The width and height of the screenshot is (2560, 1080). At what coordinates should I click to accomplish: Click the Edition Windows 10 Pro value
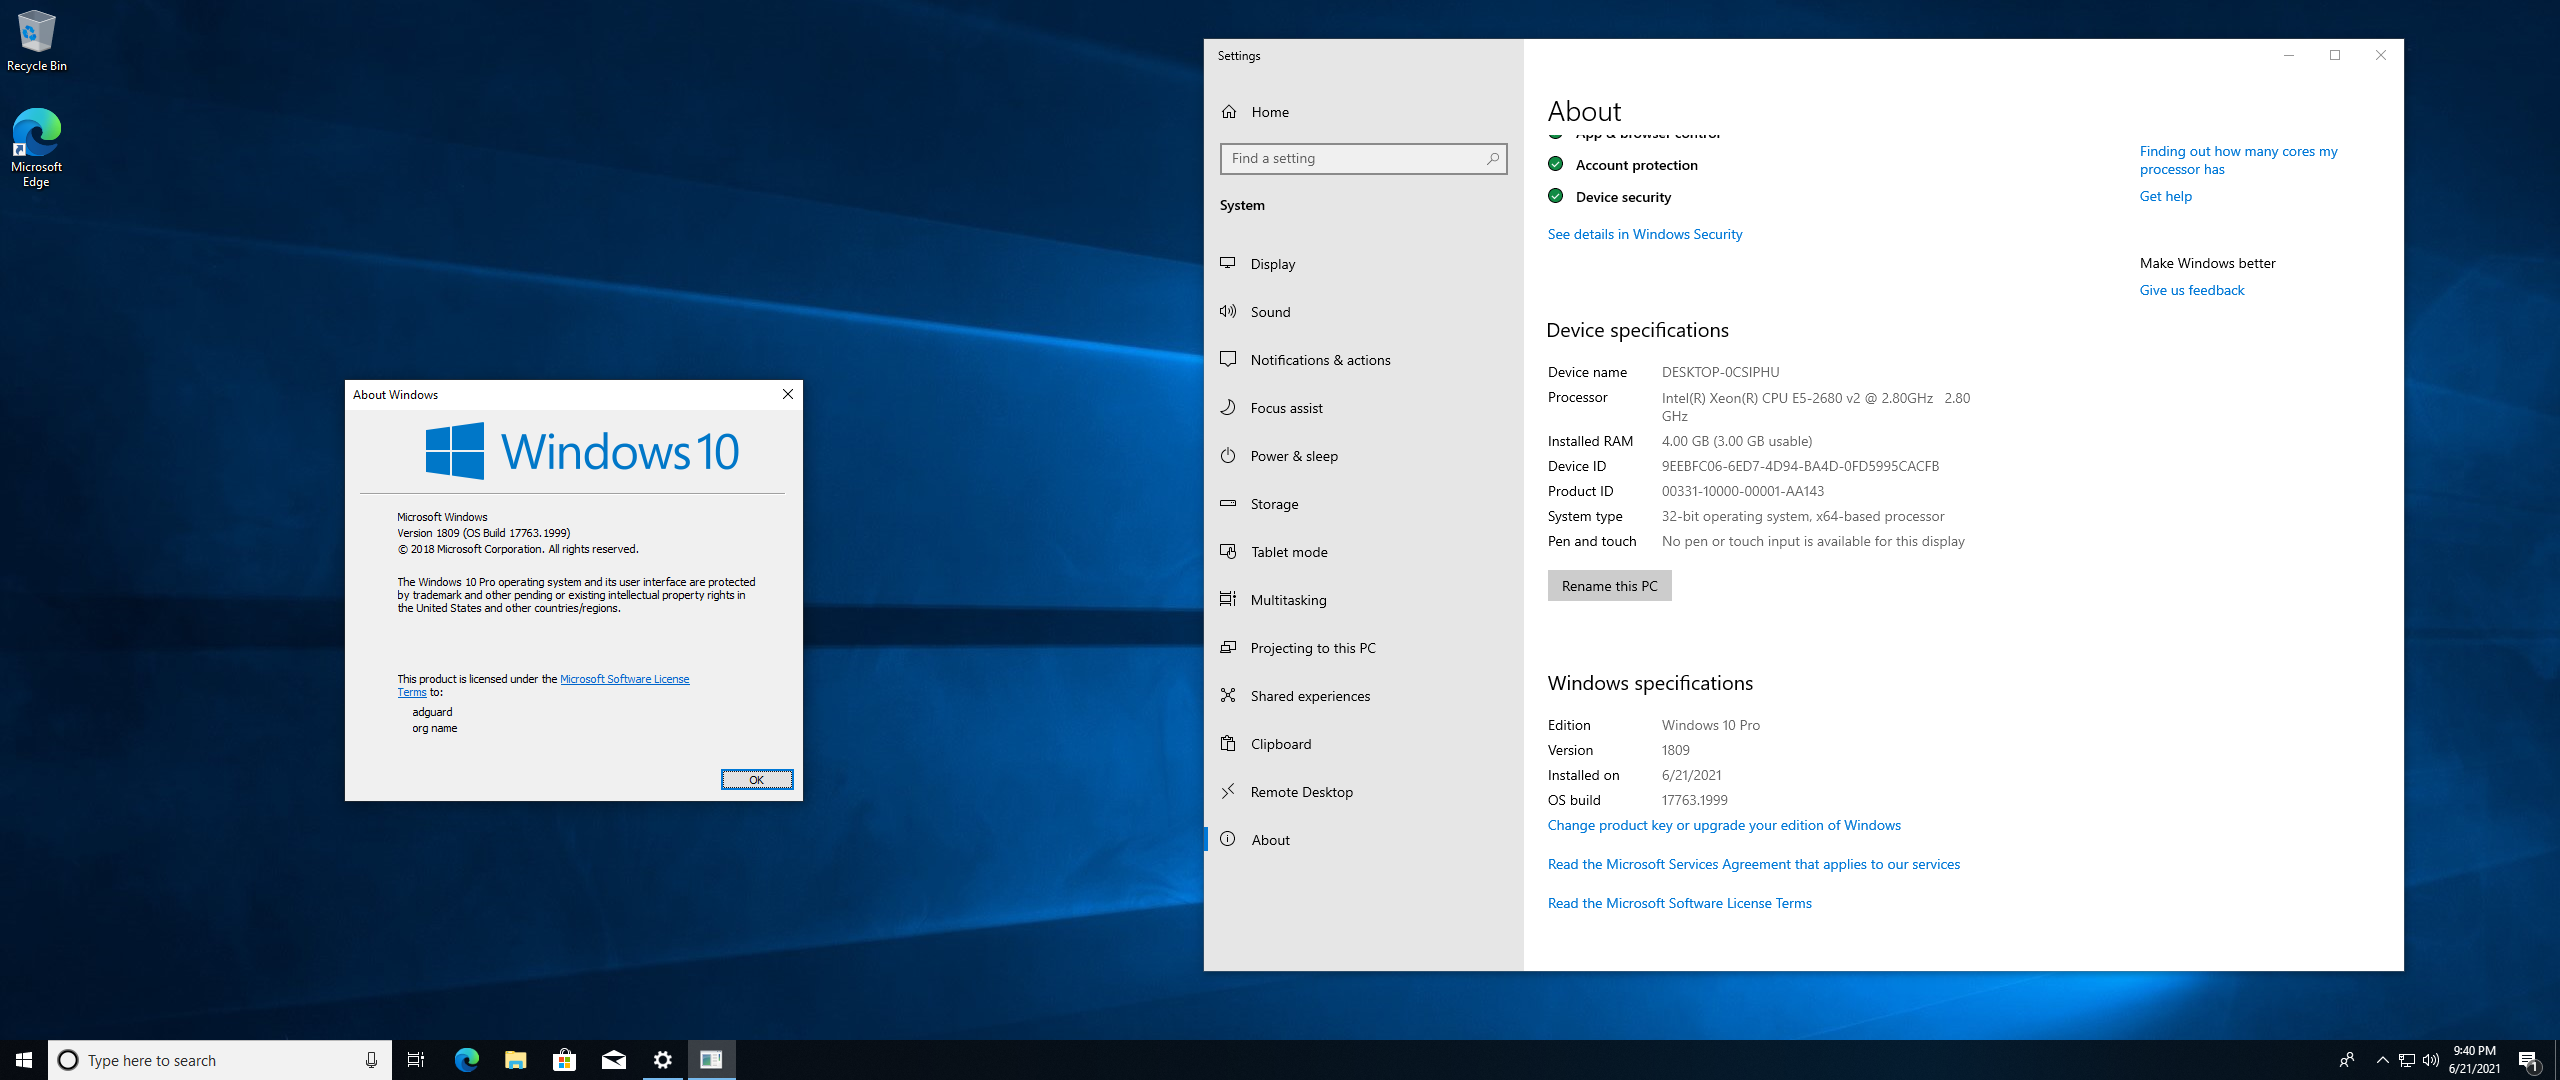[x=1710, y=725]
